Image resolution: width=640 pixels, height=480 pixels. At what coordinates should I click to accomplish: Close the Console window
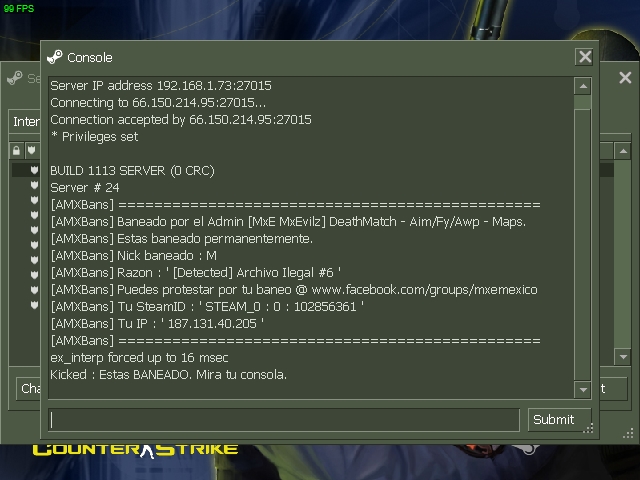(x=584, y=57)
